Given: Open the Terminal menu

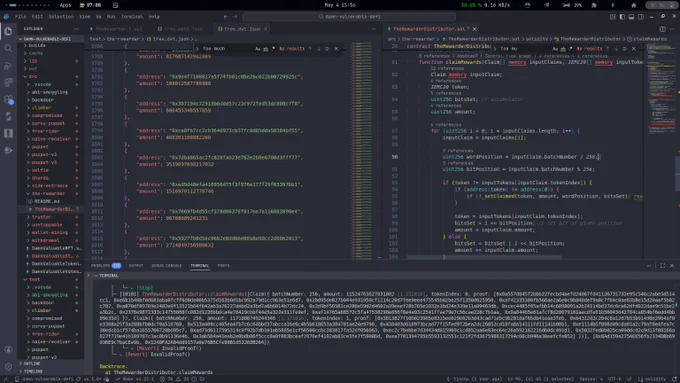Looking at the screenshot, I should pyautogui.click(x=132, y=16).
